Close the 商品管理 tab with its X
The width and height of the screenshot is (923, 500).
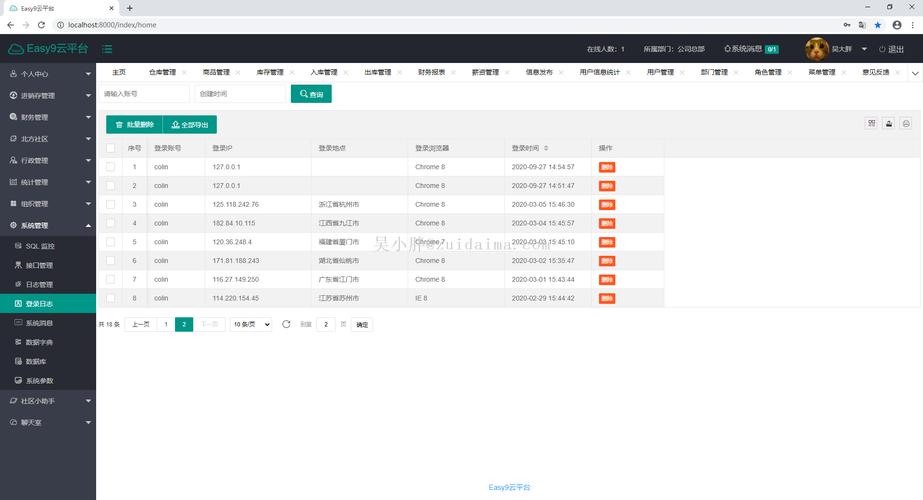point(238,72)
